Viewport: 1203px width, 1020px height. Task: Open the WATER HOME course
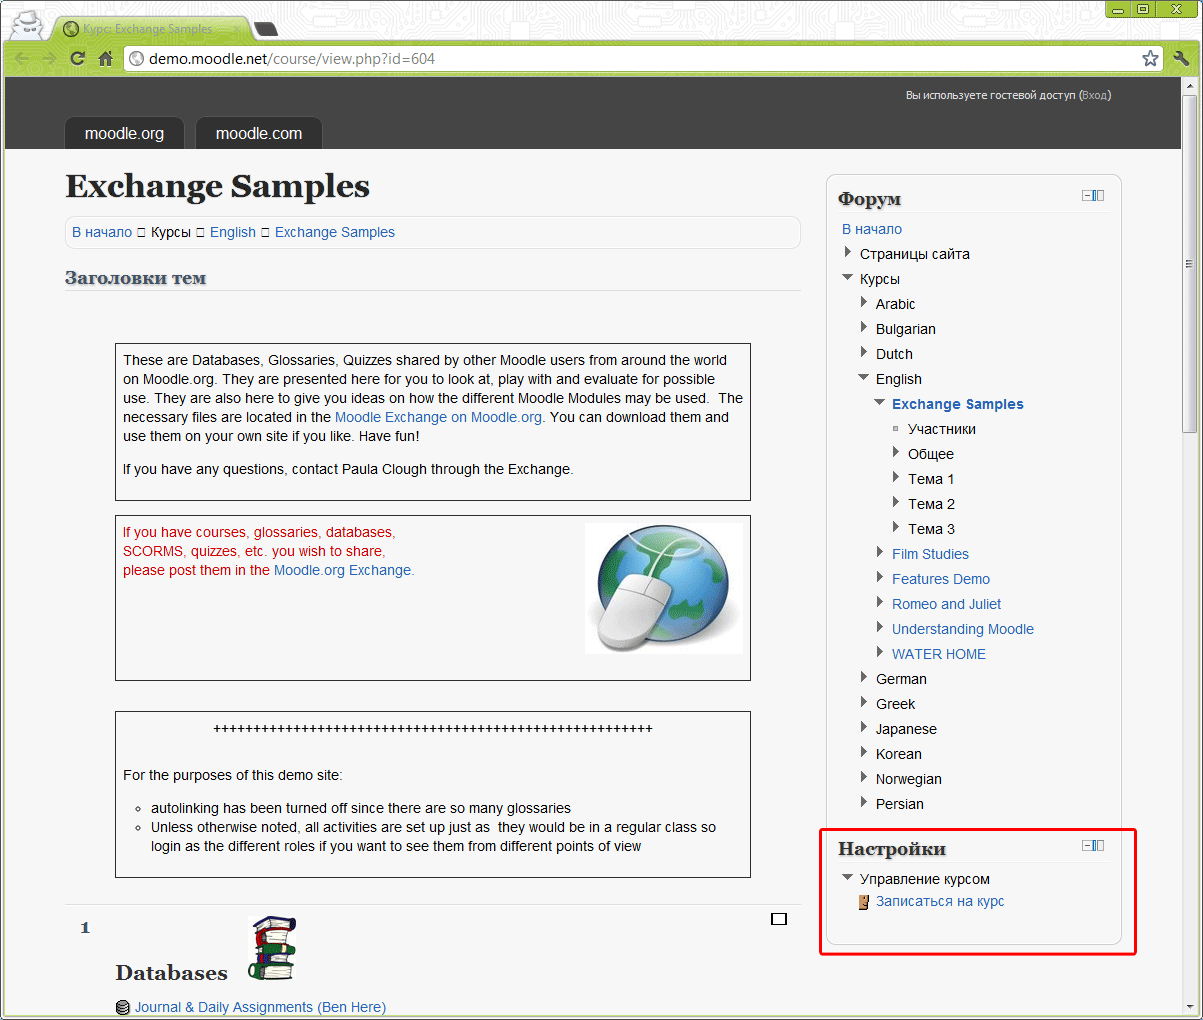pos(939,654)
